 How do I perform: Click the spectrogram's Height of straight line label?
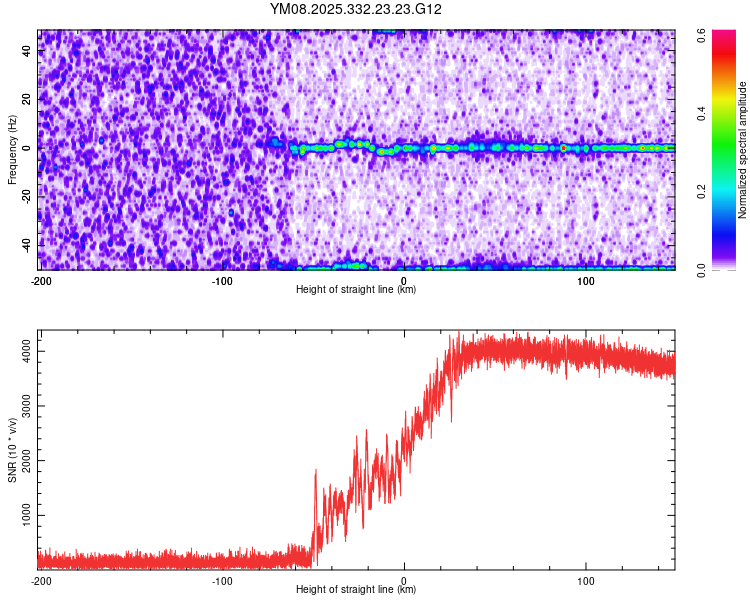pos(356,289)
